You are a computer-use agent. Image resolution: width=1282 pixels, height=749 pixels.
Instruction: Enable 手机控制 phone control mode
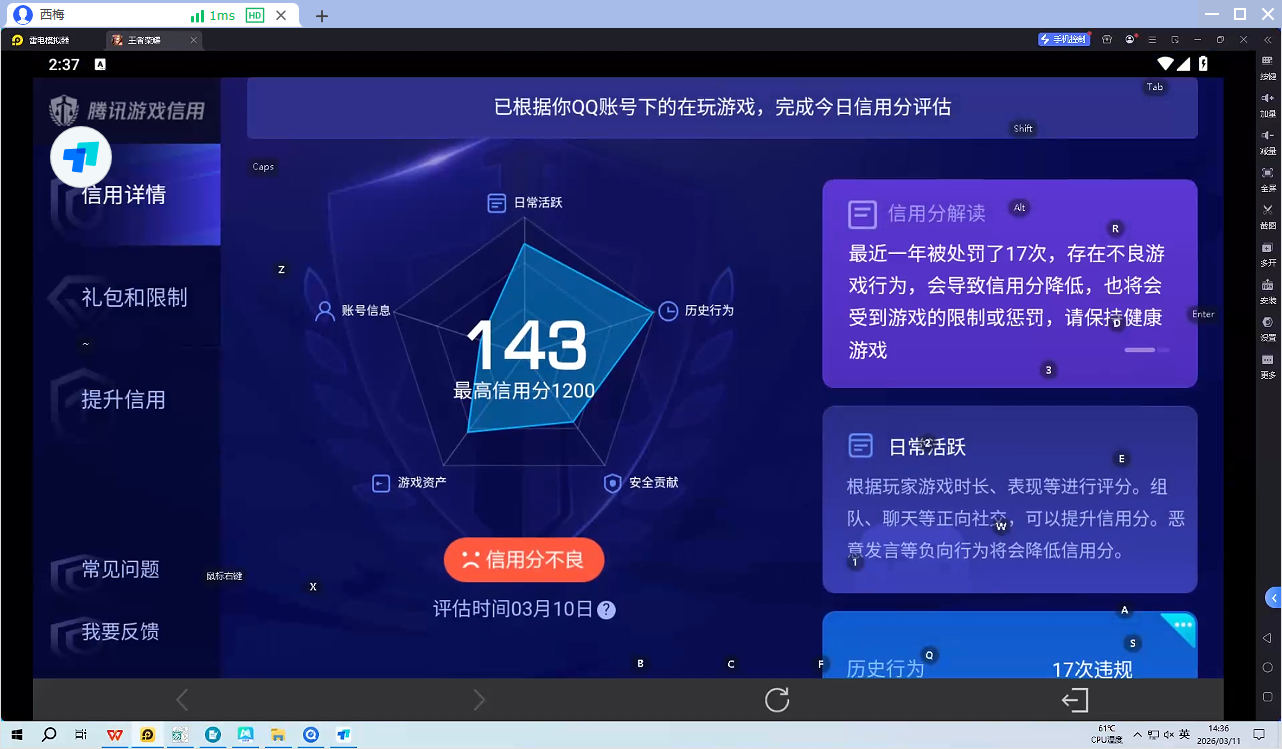point(1063,38)
